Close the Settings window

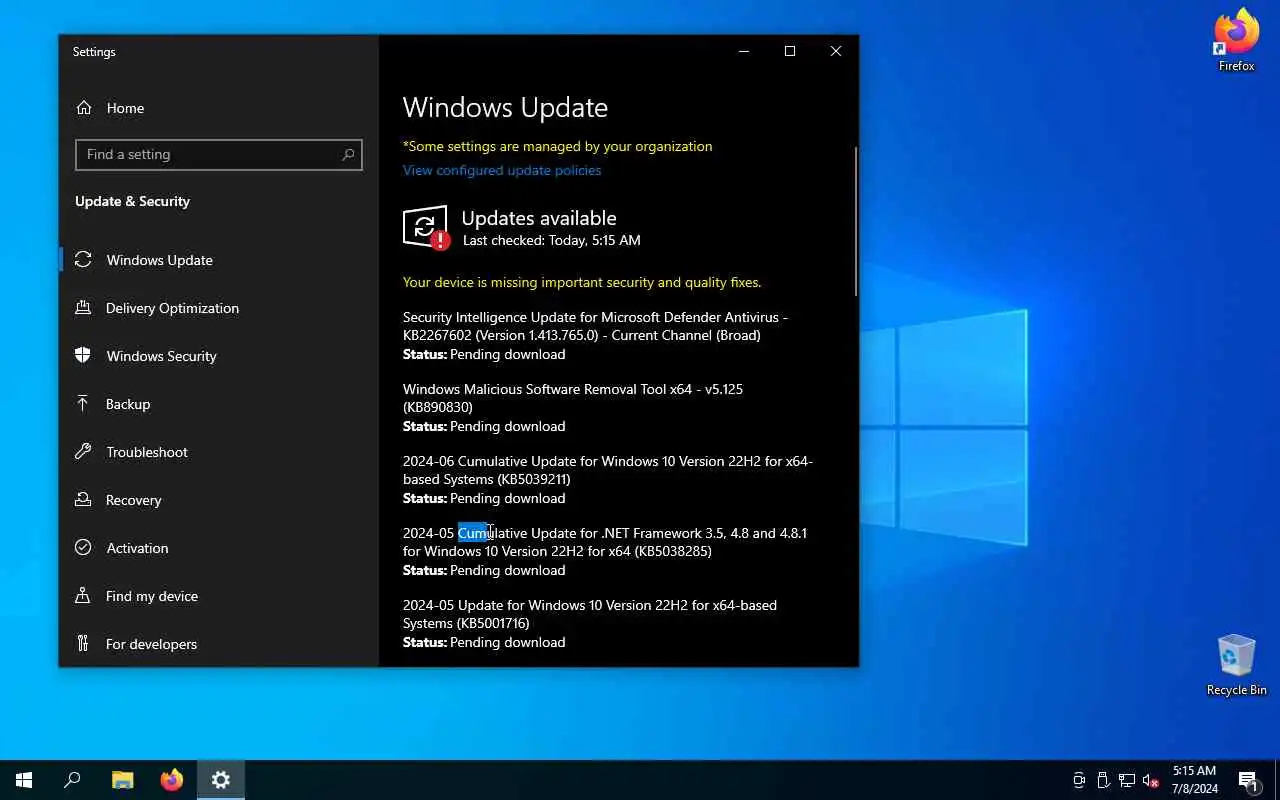836,51
